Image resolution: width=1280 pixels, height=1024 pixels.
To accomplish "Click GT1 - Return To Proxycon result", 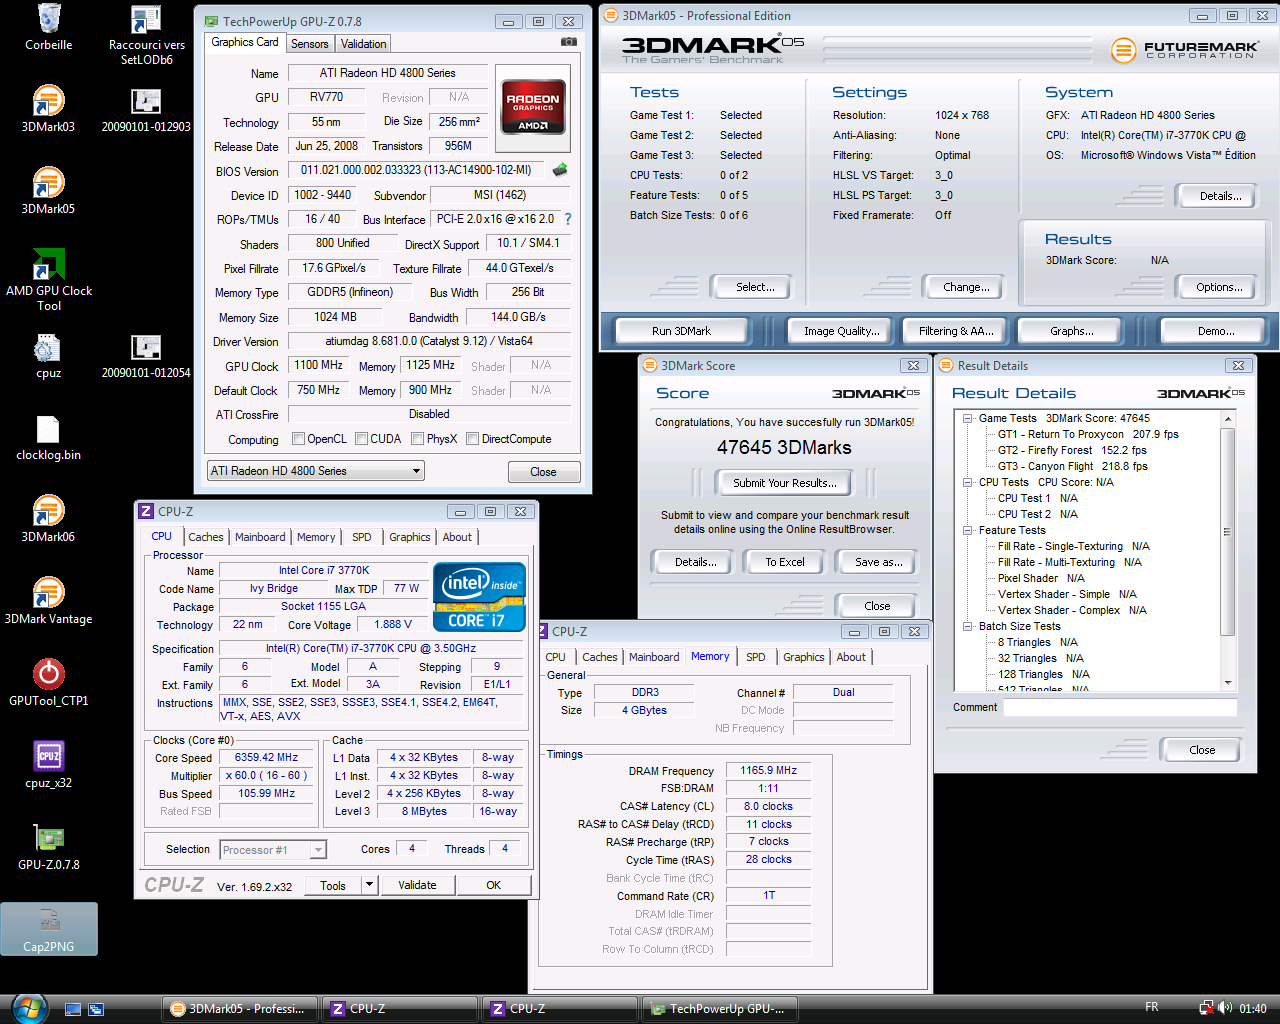I will (x=1088, y=434).
